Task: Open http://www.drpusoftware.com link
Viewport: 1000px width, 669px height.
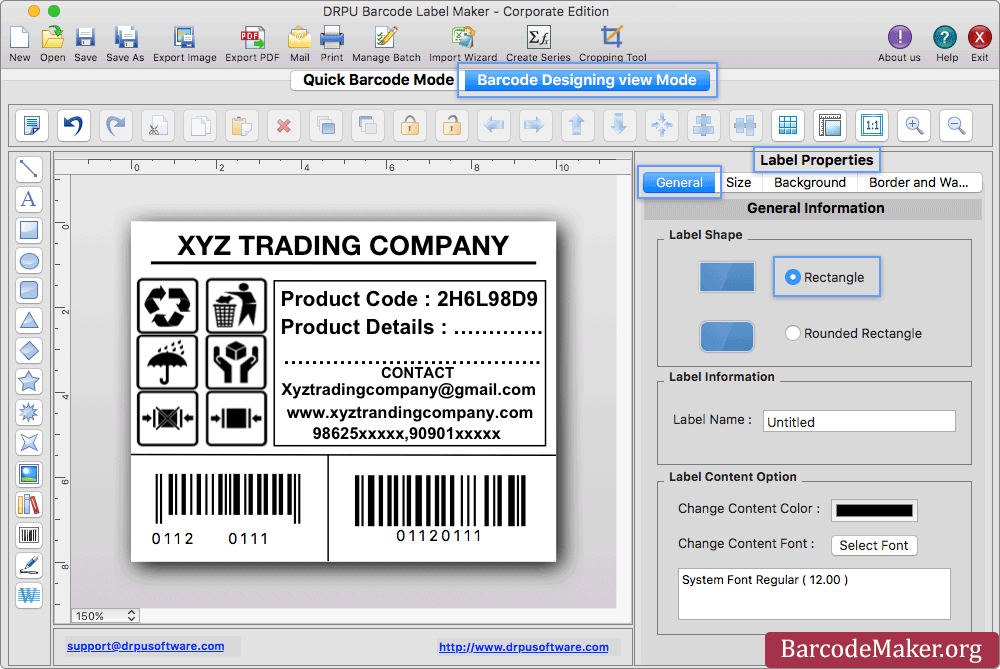Action: [x=524, y=647]
